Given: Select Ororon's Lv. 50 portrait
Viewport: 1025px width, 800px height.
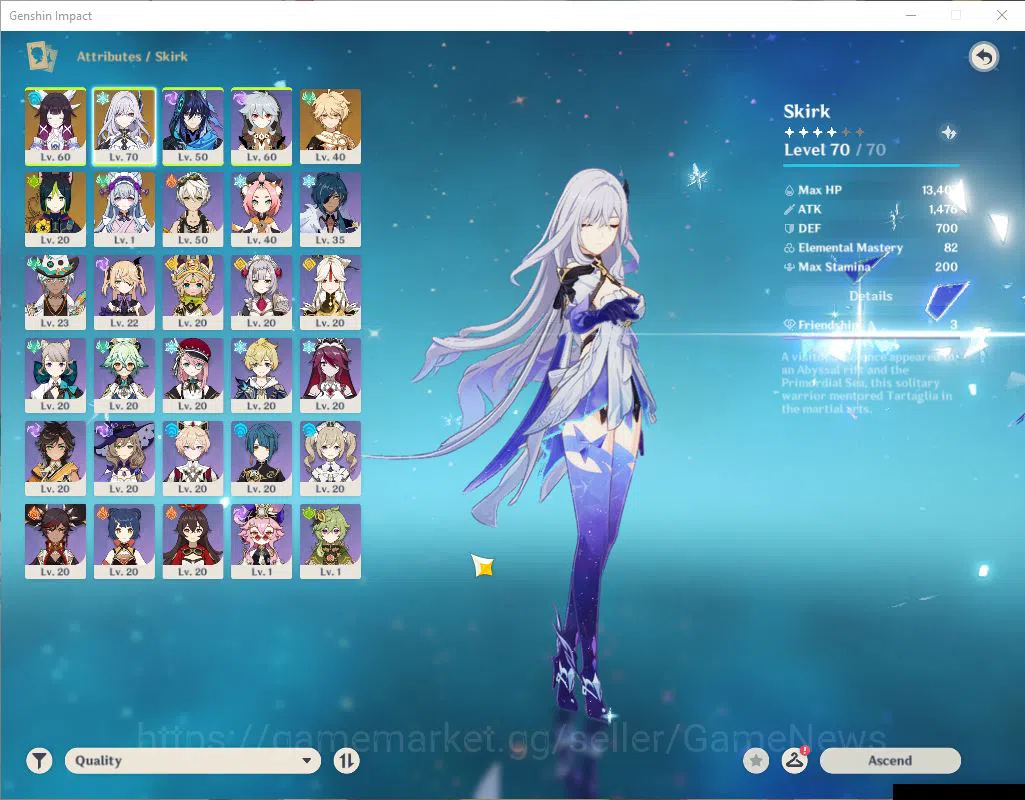Looking at the screenshot, I should click(193, 126).
